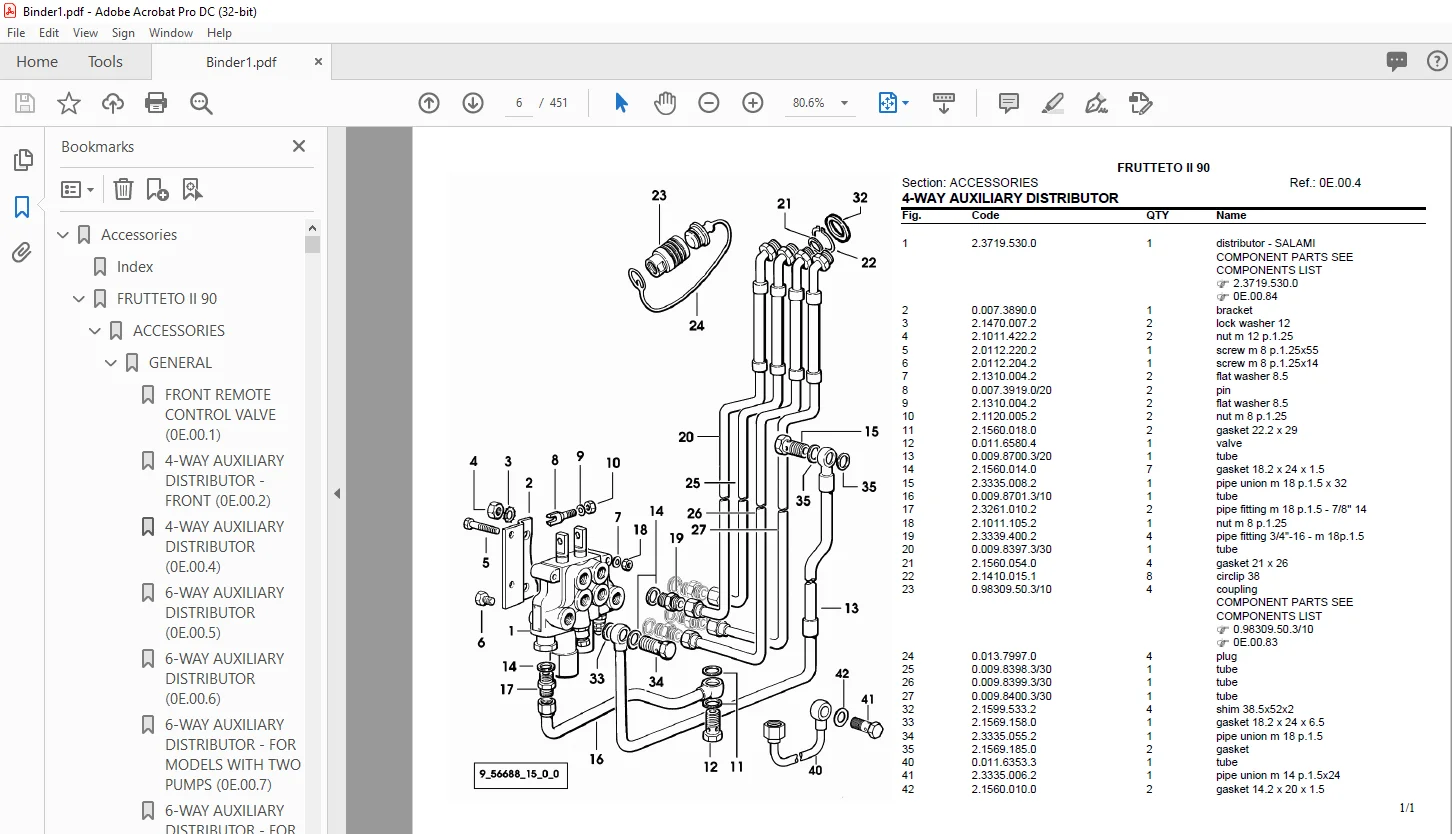The image size is (1452, 834).
Task: Collapse the Accessories bookmark
Action: click(64, 235)
